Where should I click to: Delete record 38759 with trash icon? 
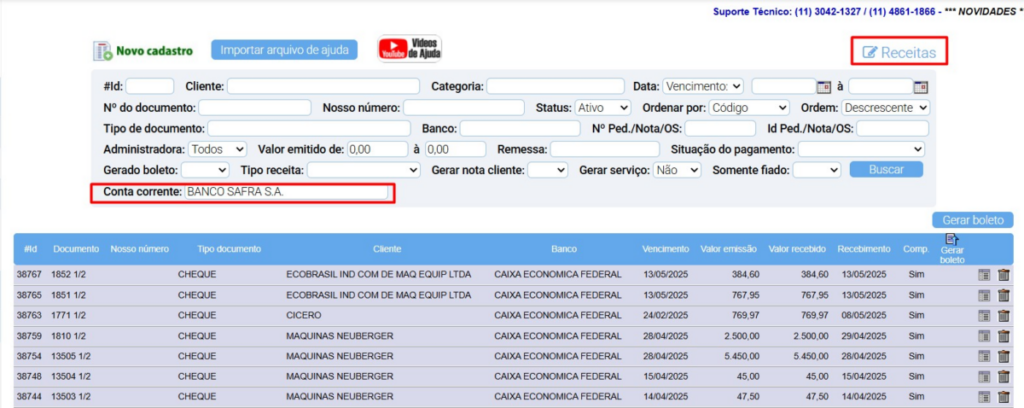click(x=1004, y=336)
